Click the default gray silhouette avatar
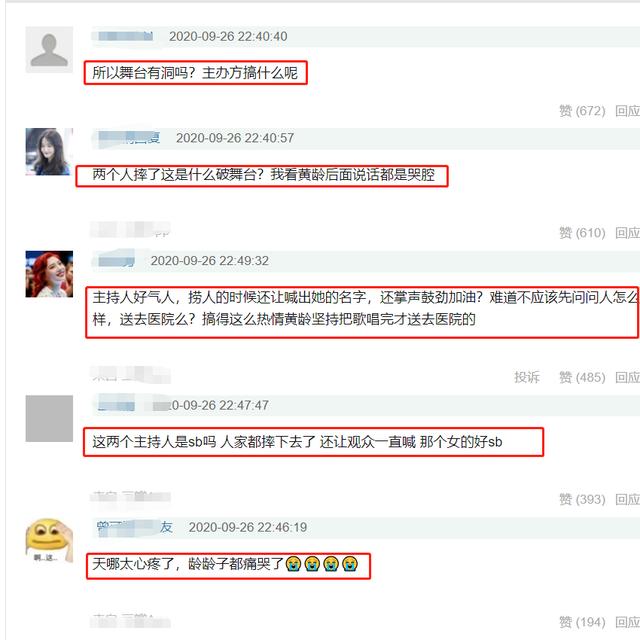Screen dimensions: 640x640 pos(49,49)
